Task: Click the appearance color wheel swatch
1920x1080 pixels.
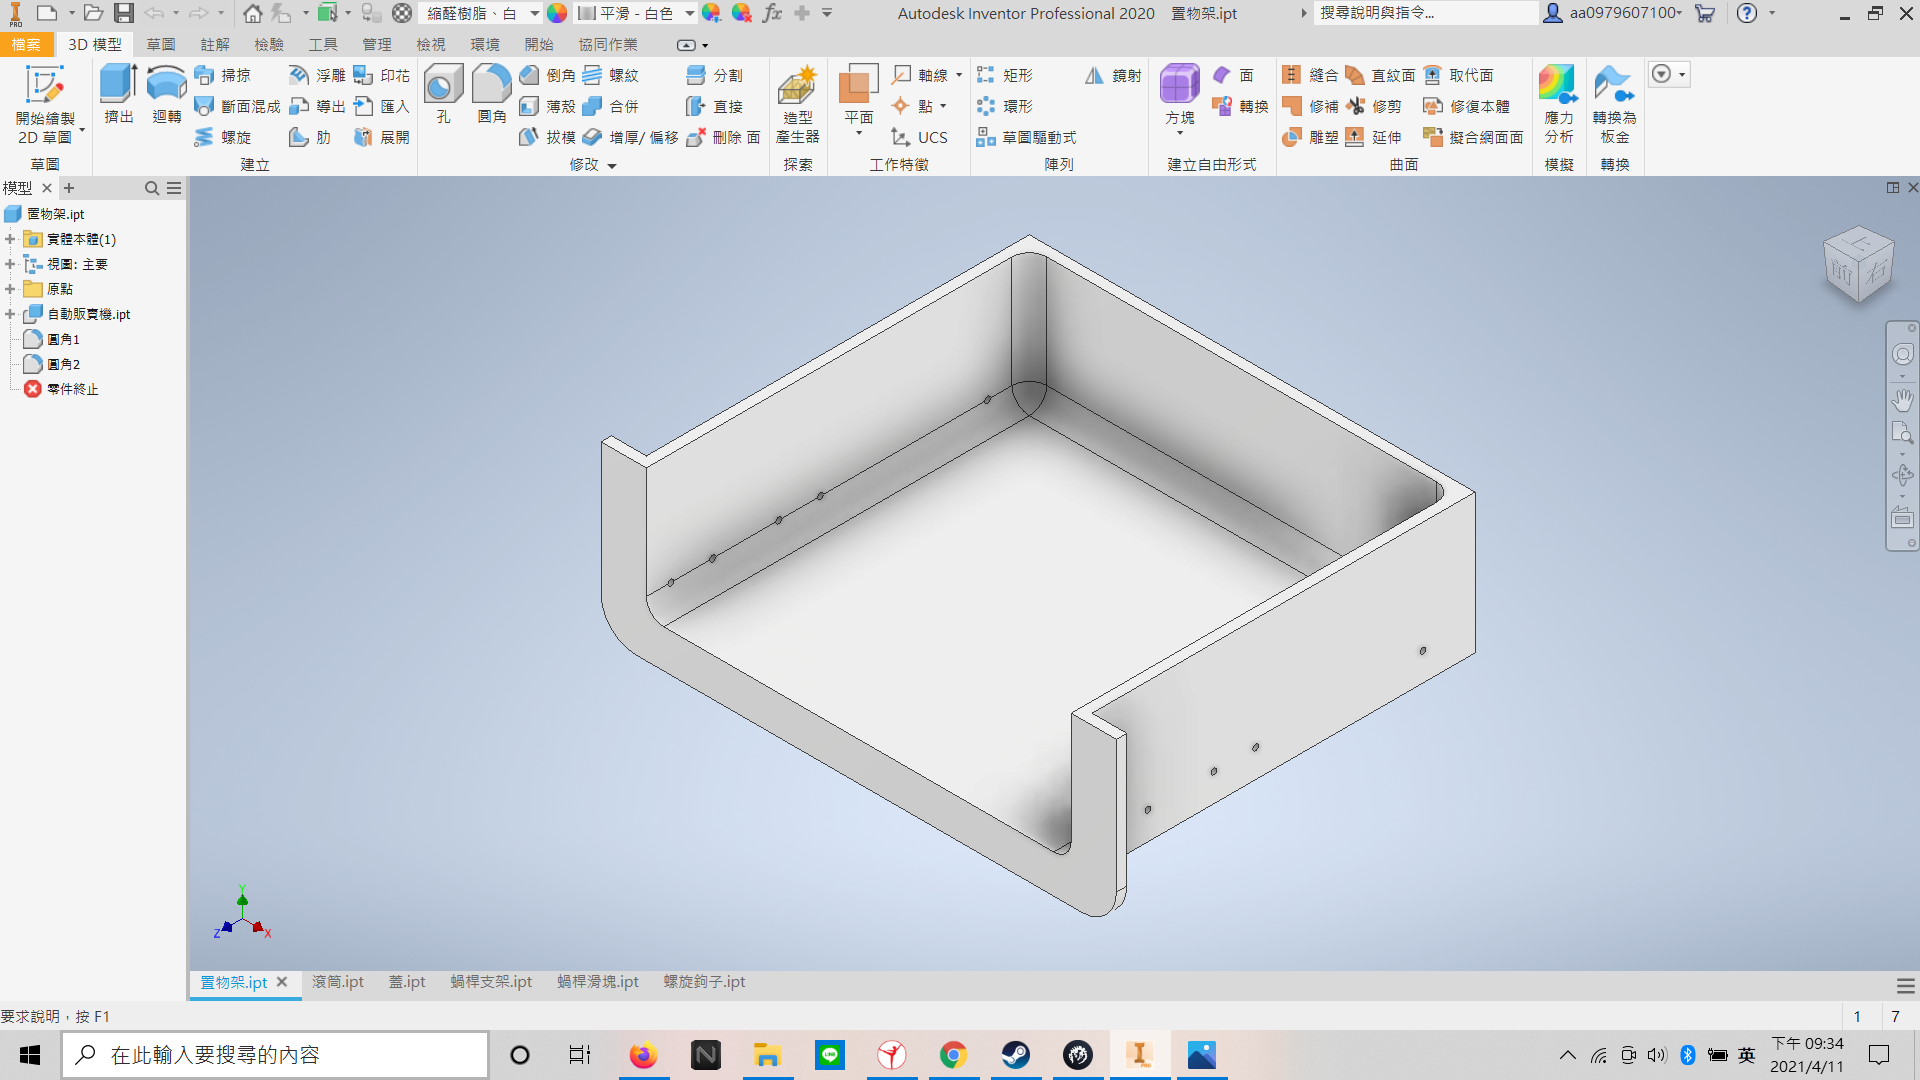Action: (557, 13)
